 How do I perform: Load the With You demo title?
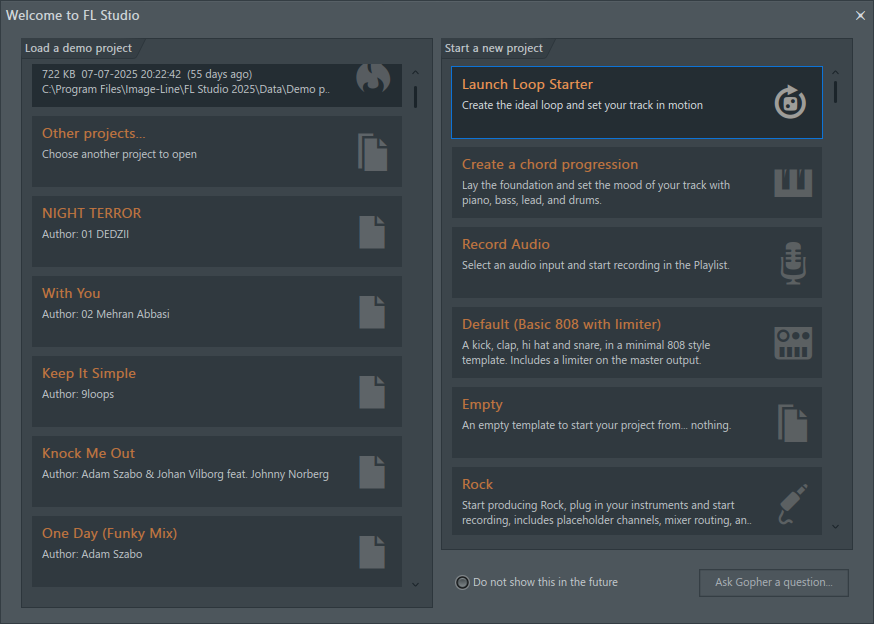[71, 293]
